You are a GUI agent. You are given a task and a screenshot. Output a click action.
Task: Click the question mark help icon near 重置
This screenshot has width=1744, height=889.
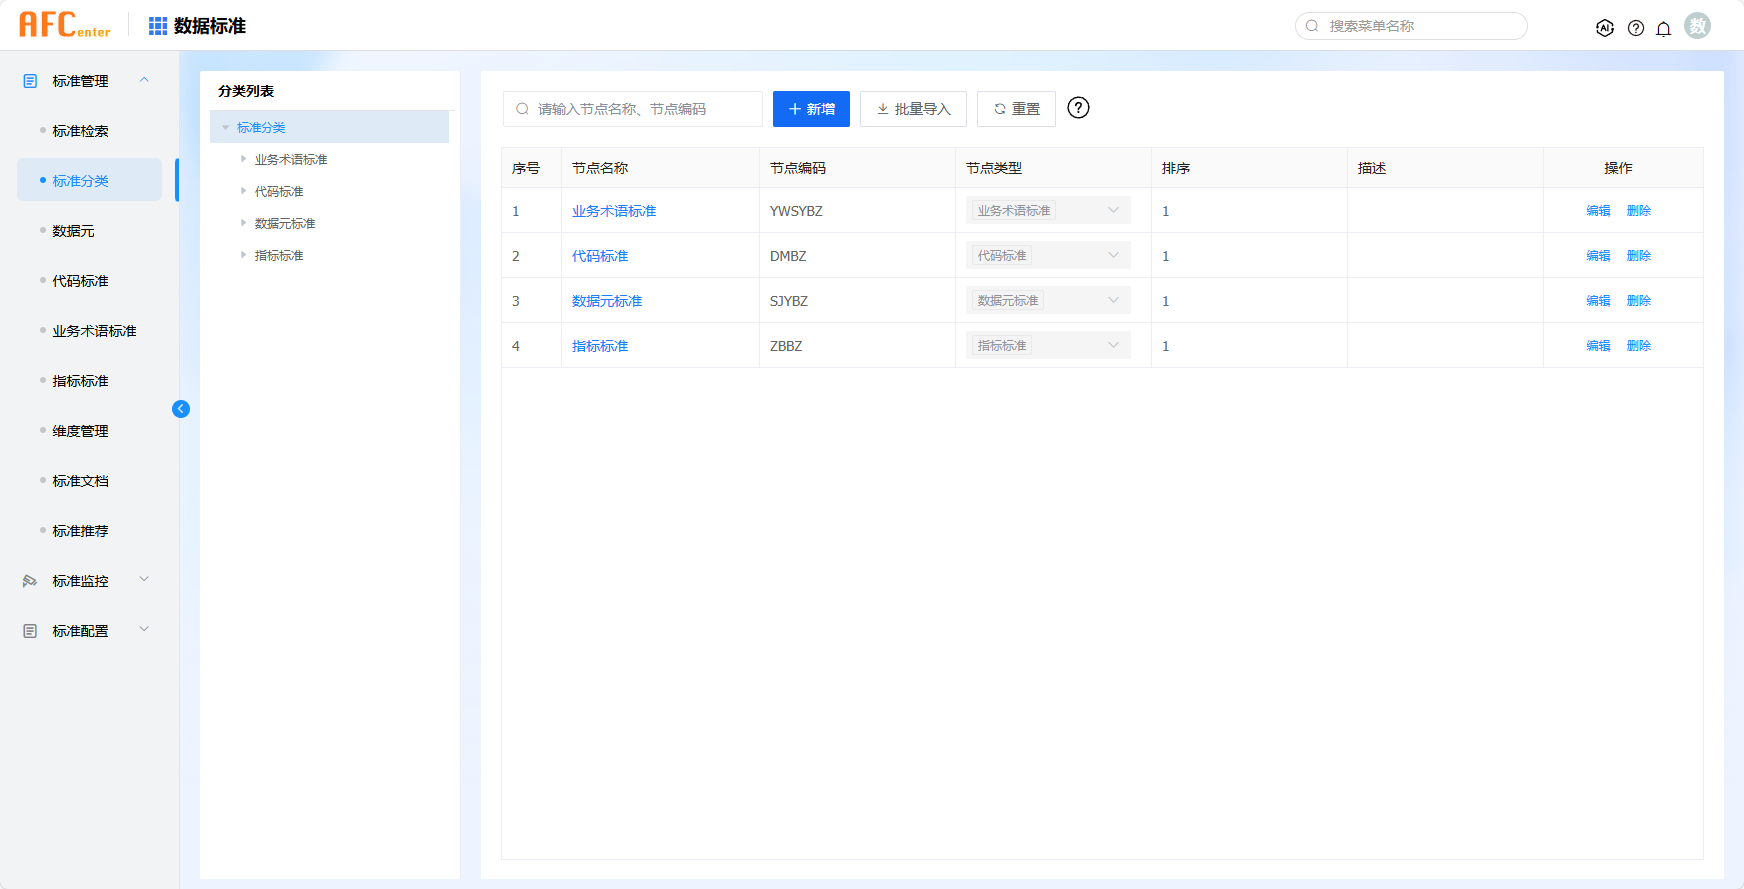pyautogui.click(x=1078, y=108)
